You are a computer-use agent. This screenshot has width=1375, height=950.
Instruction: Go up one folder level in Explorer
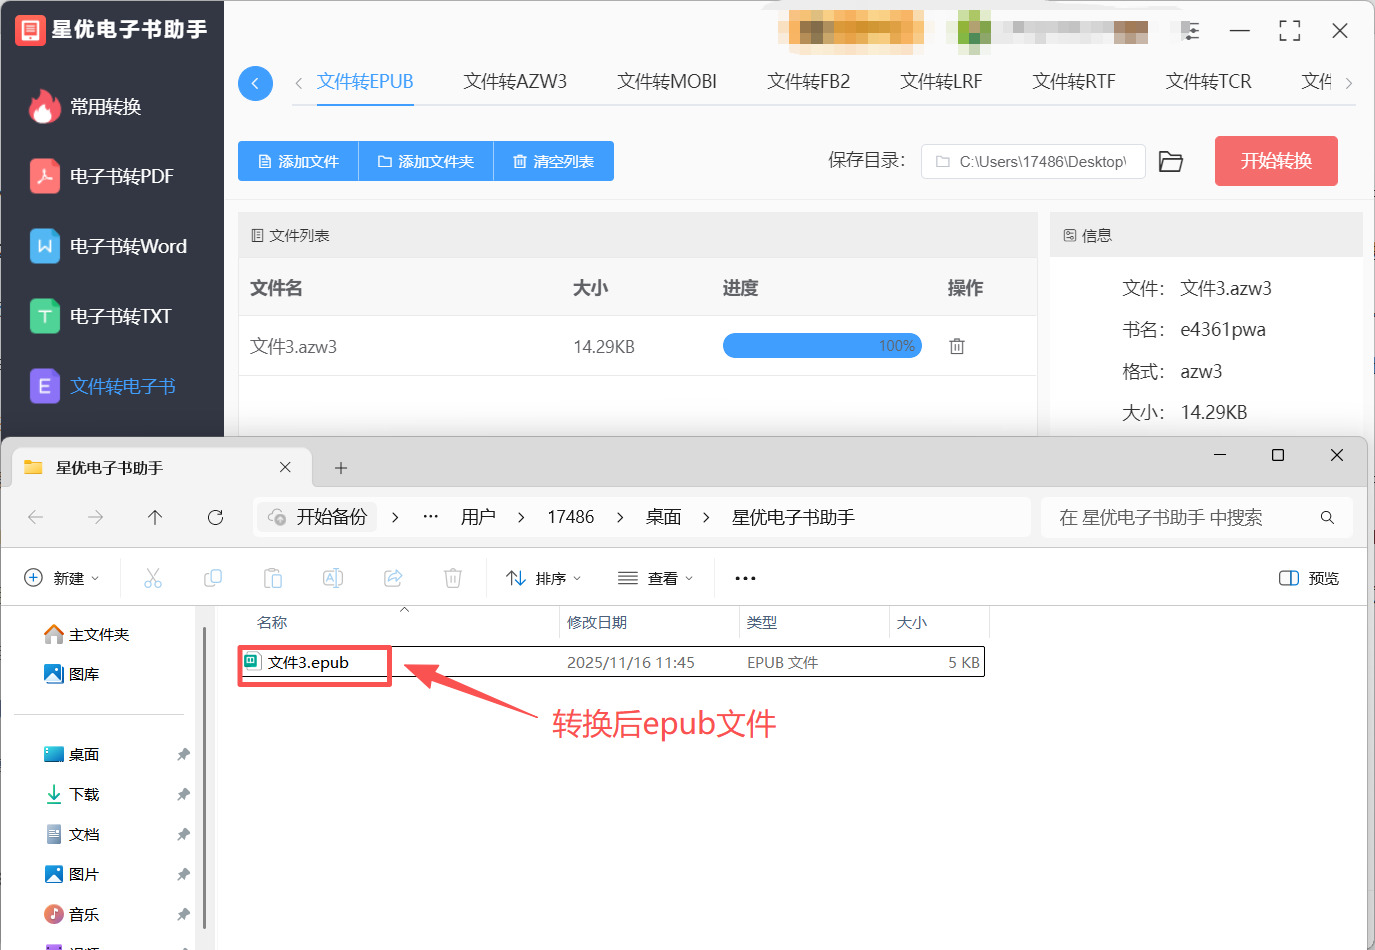point(155,517)
